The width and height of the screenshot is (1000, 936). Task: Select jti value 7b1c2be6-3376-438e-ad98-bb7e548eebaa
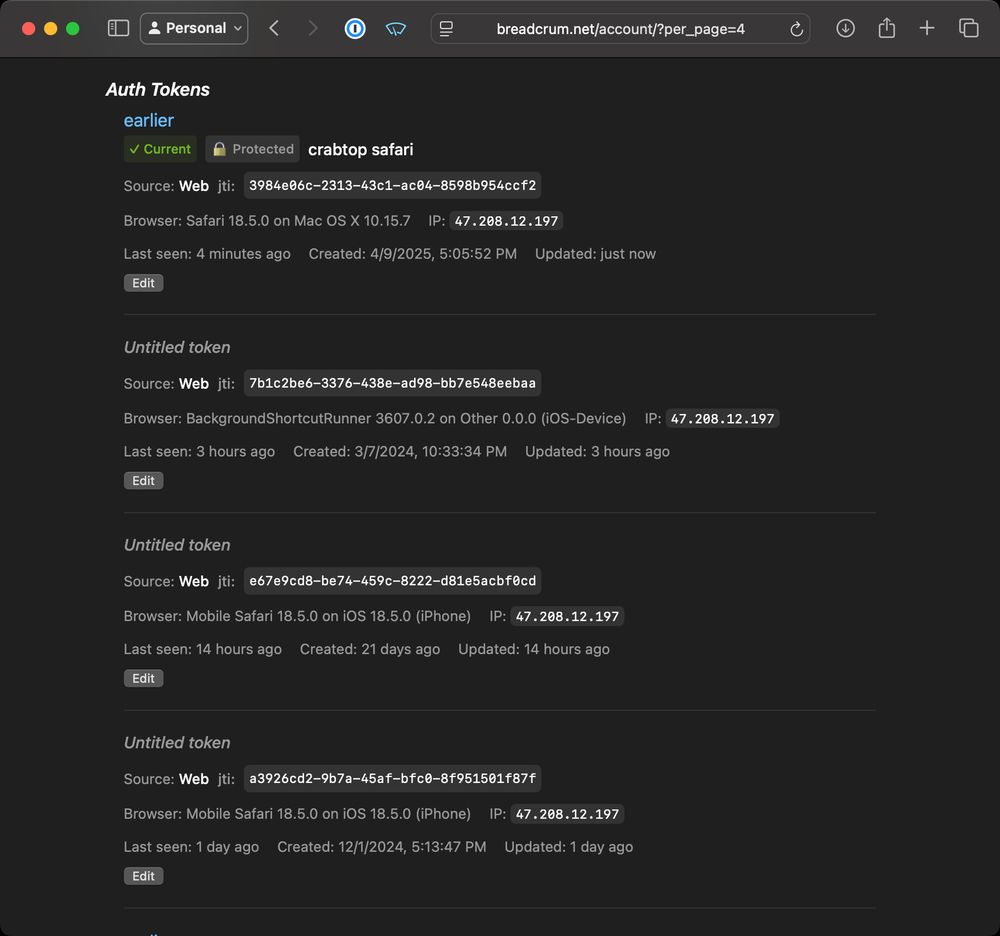392,383
